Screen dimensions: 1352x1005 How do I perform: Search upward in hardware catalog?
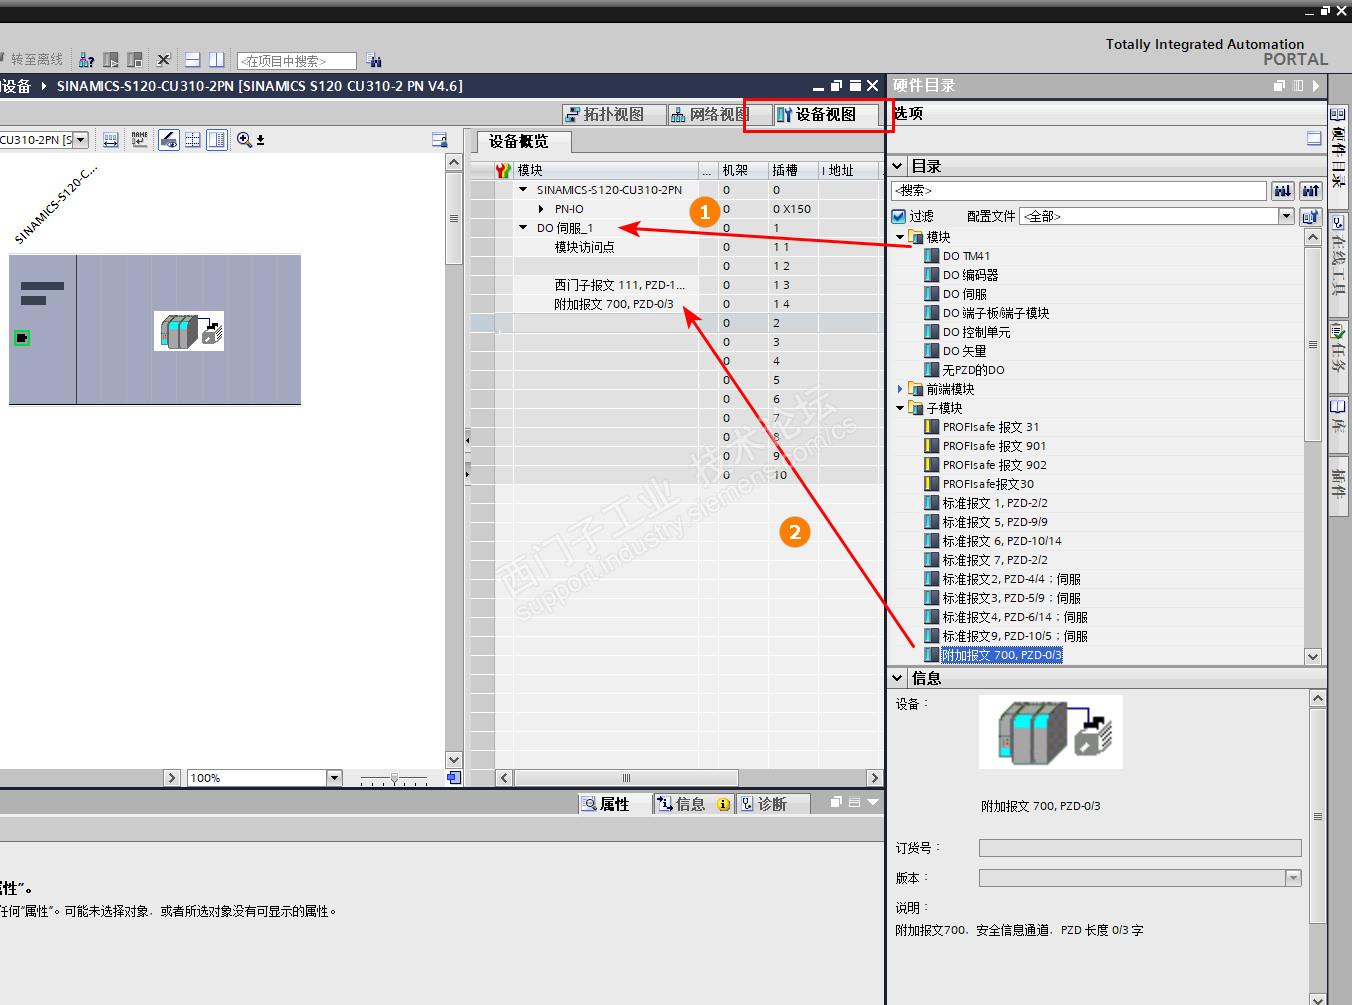point(1311,190)
